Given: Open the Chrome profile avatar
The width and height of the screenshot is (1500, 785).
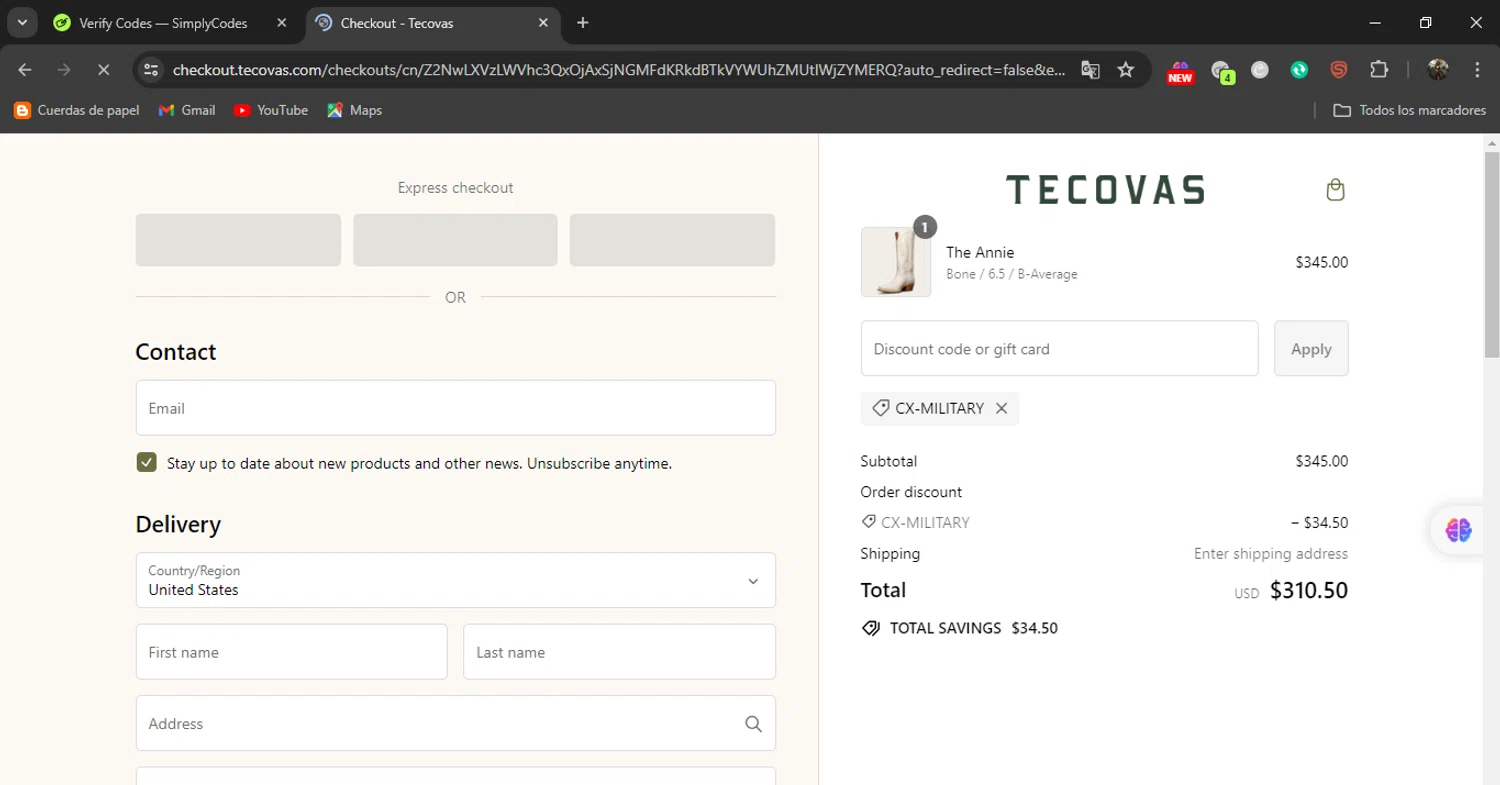Looking at the screenshot, I should (x=1438, y=70).
